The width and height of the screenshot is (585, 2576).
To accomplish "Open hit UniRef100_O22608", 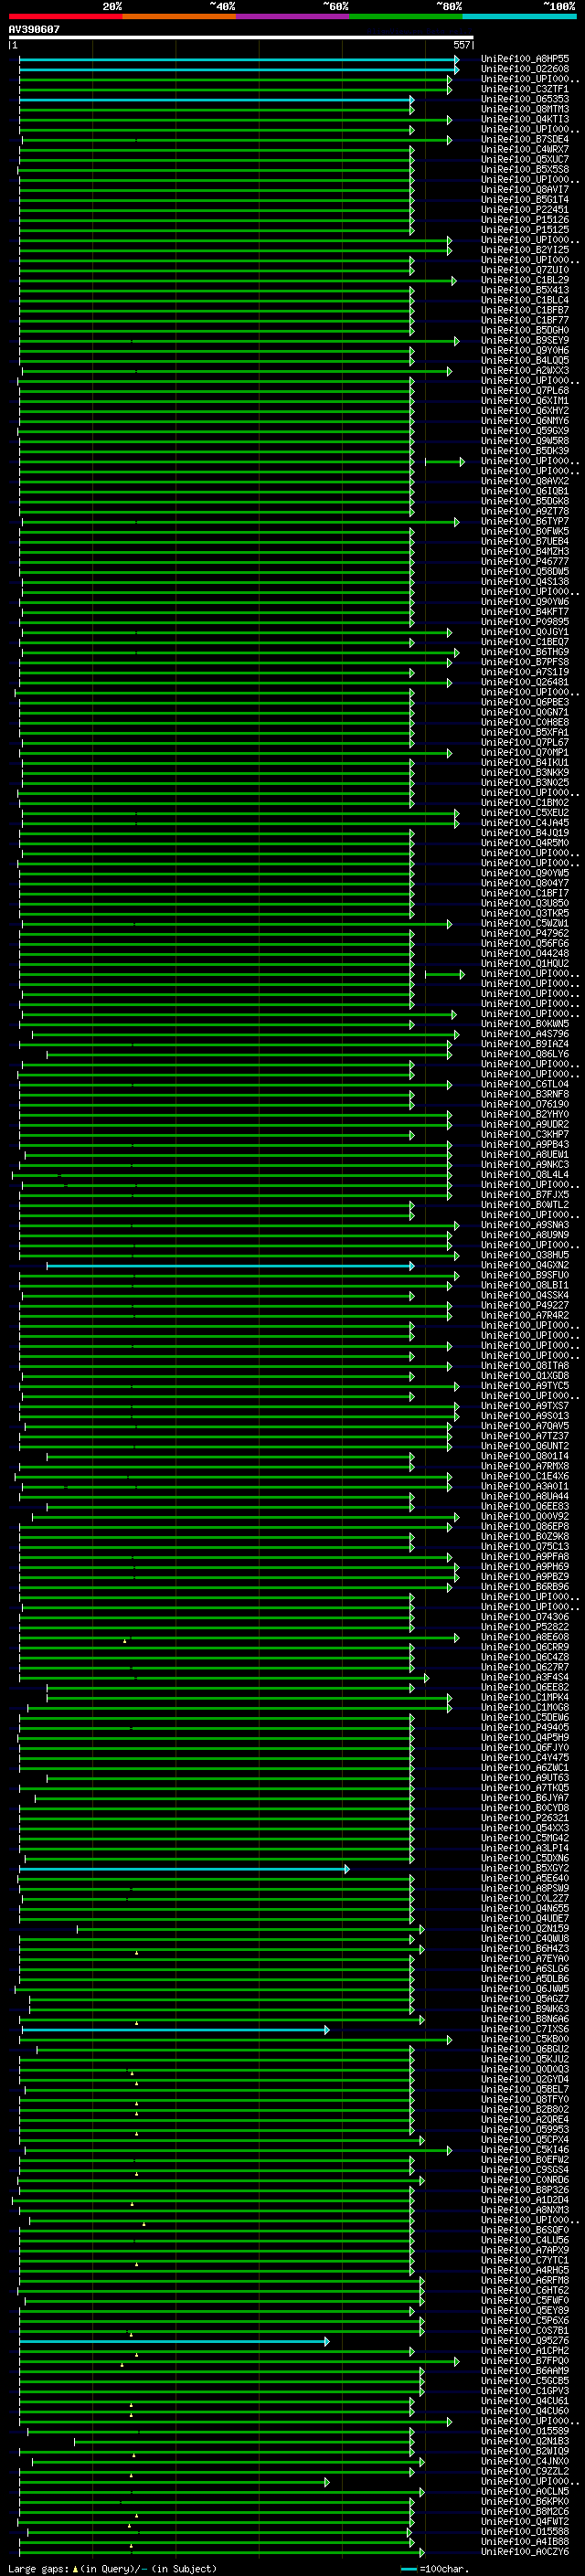I will (525, 69).
